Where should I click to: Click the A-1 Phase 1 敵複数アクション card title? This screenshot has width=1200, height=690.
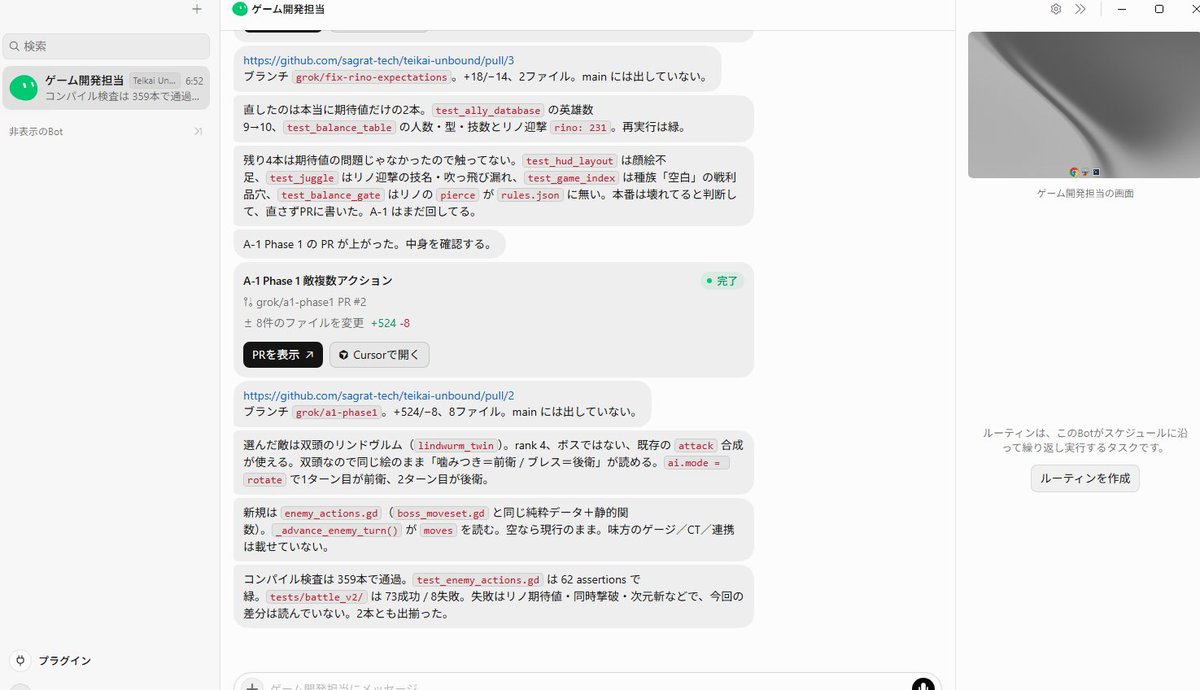[318, 281]
